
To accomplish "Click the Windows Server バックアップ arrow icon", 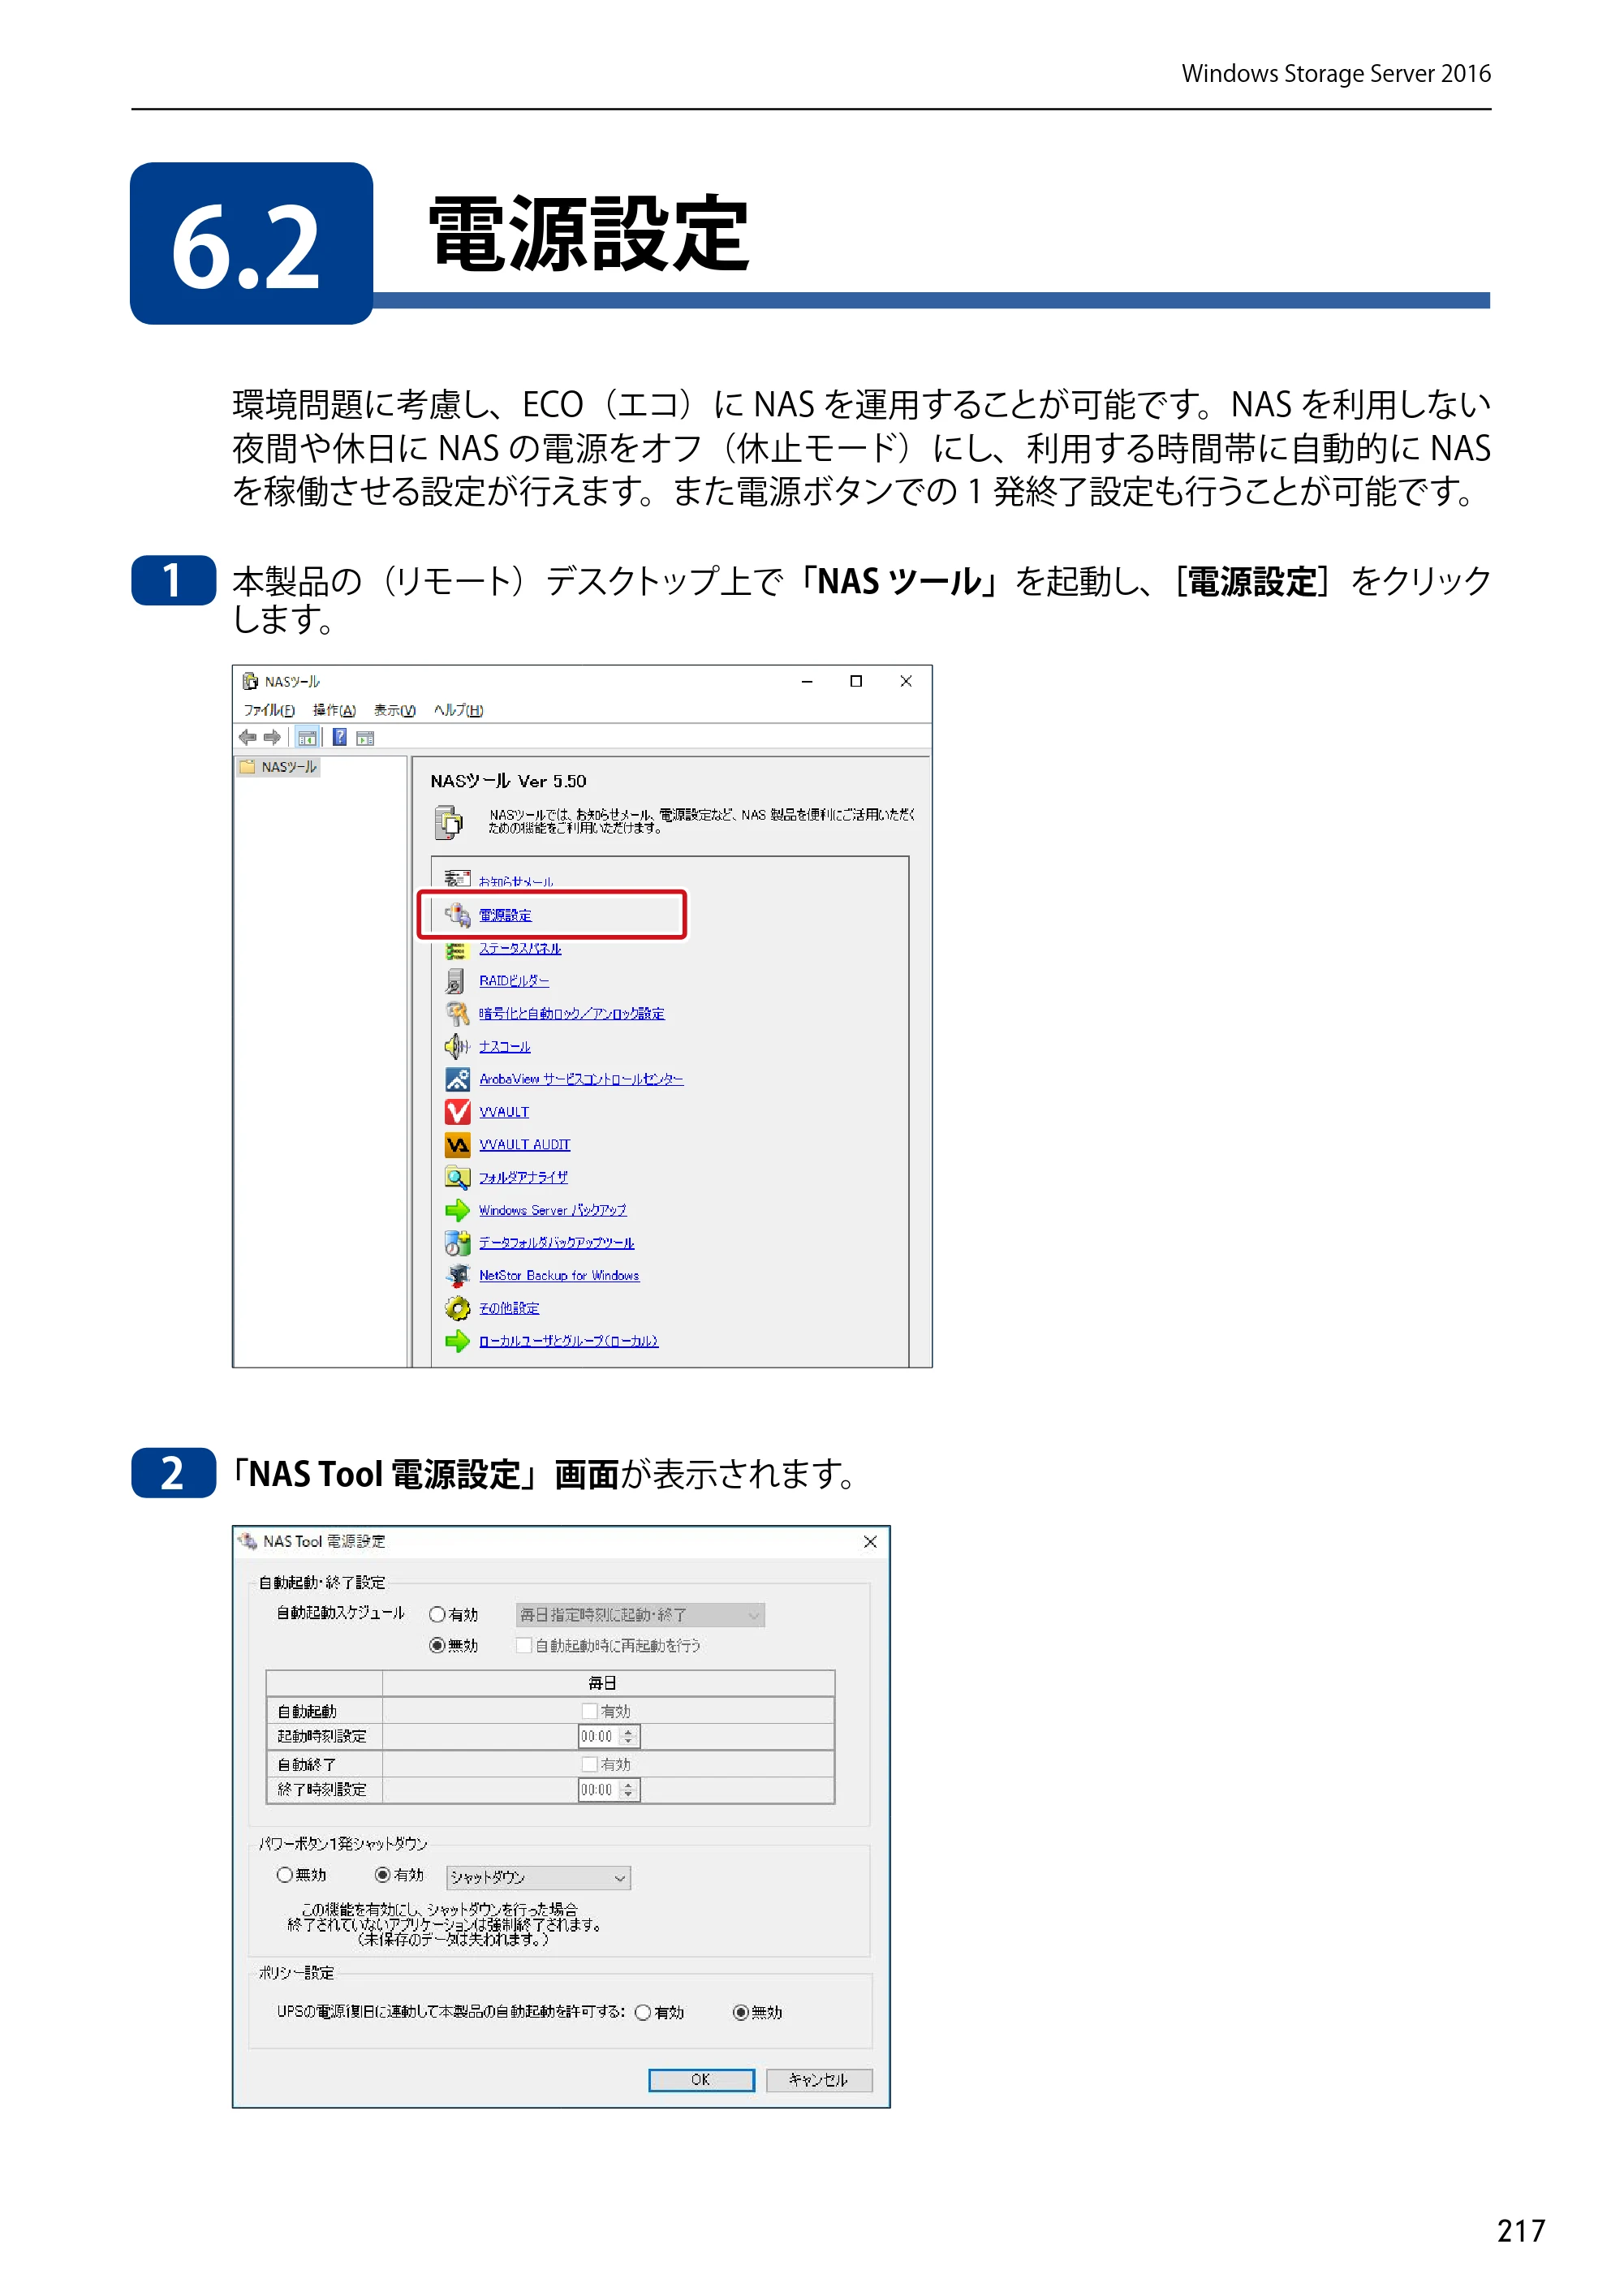I will coord(457,1210).
